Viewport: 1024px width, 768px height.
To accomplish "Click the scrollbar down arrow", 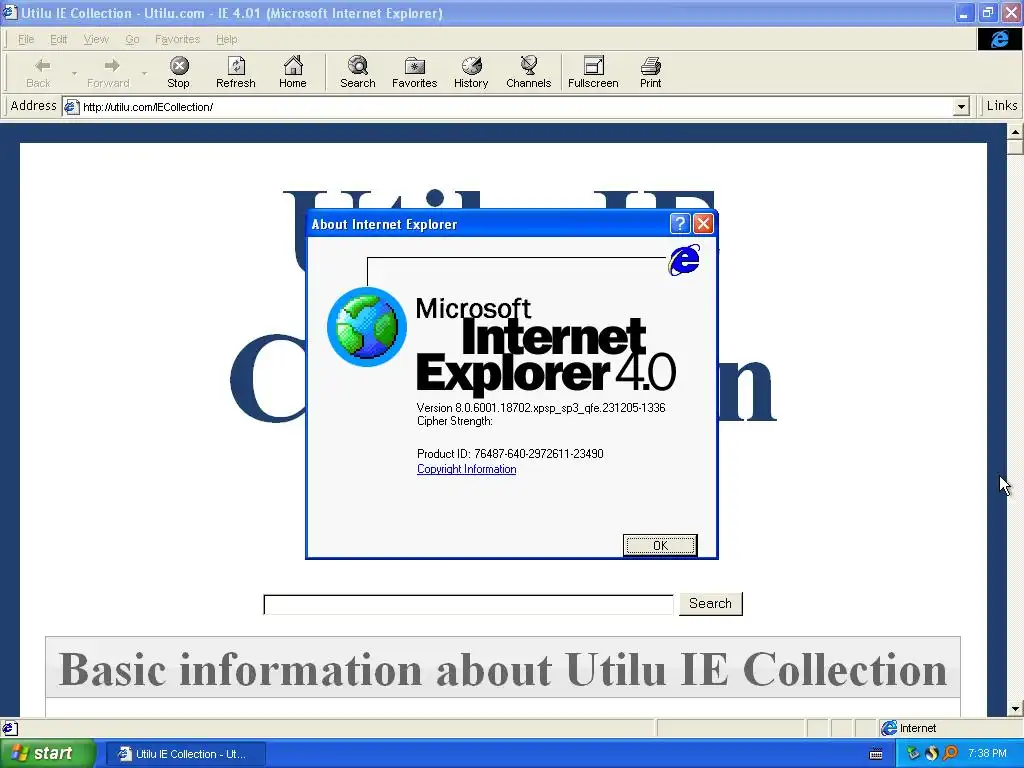I will [1016, 709].
